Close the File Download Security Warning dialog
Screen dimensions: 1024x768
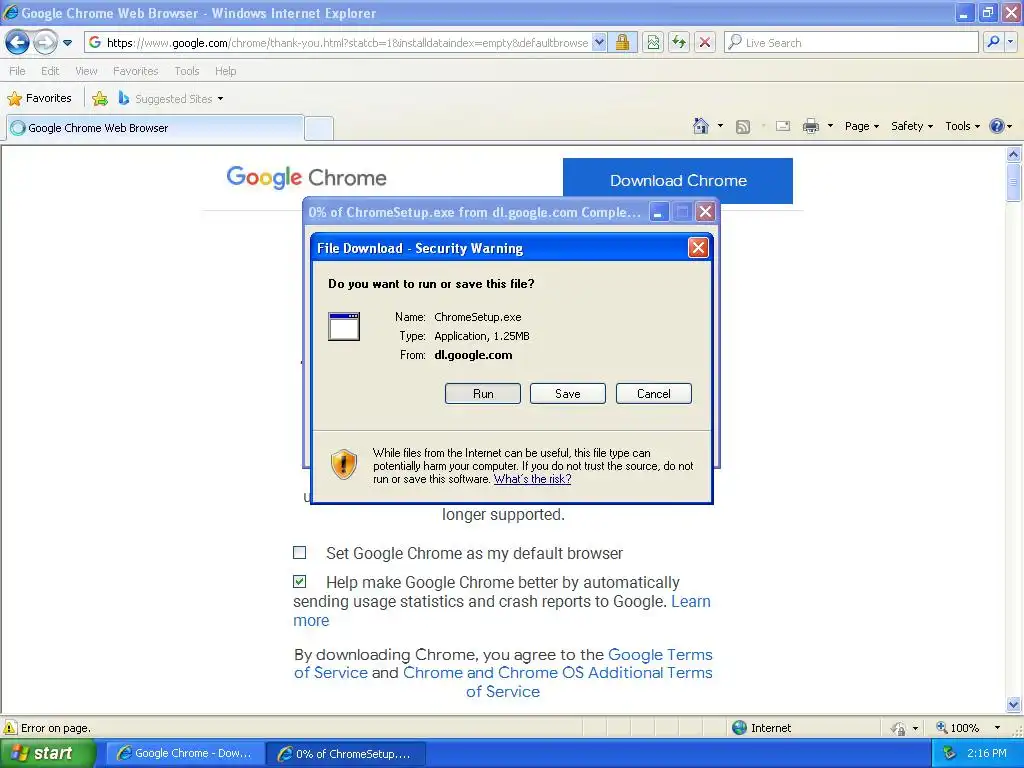click(698, 248)
